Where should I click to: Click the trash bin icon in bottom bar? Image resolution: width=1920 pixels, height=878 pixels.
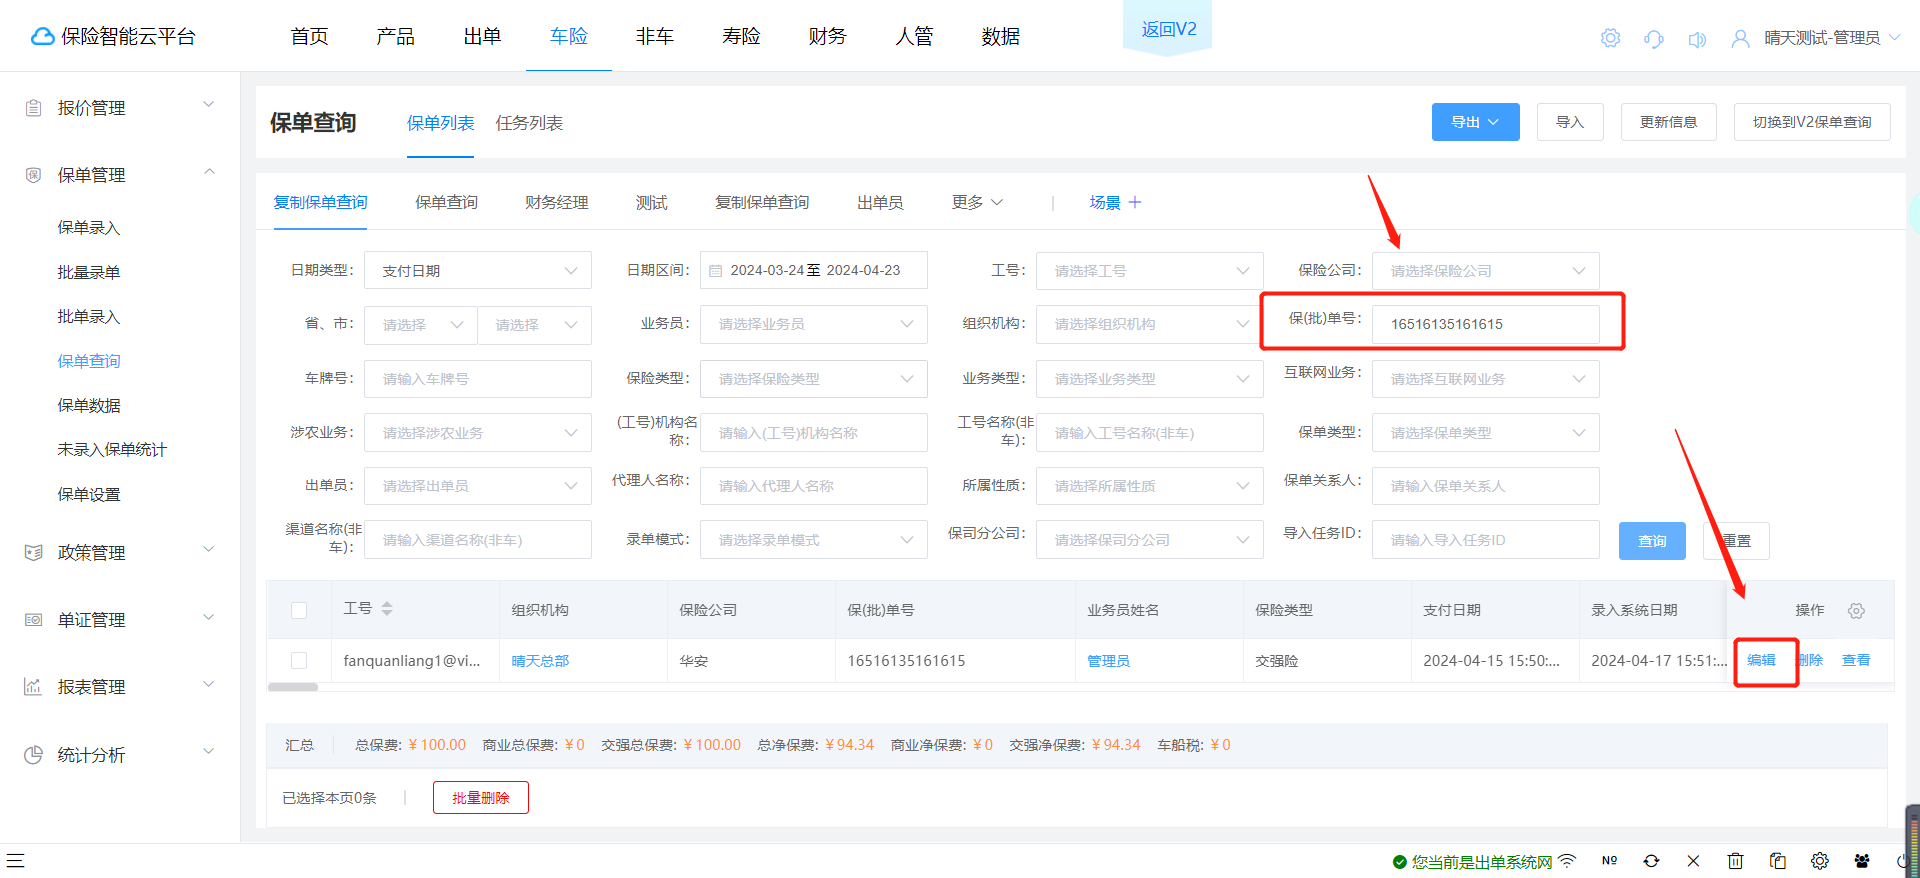1735,861
